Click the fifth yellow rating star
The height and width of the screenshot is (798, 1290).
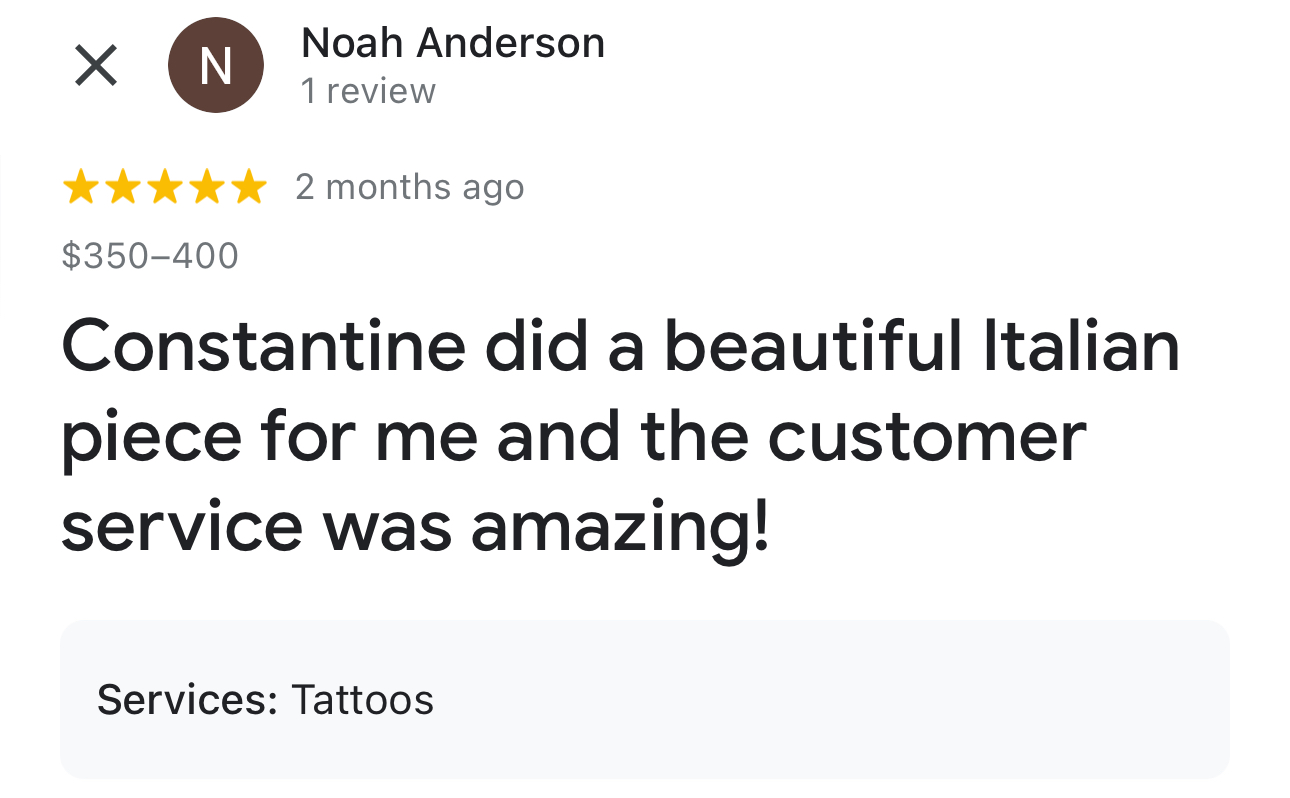point(248,187)
